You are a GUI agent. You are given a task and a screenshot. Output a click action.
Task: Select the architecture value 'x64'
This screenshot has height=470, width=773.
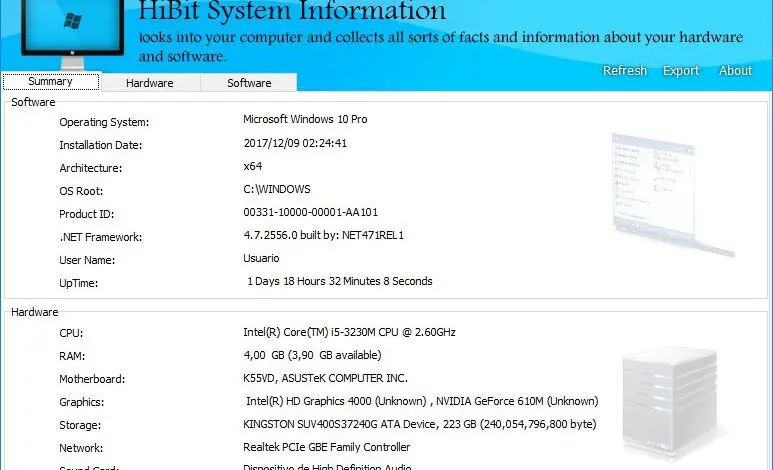(252, 166)
